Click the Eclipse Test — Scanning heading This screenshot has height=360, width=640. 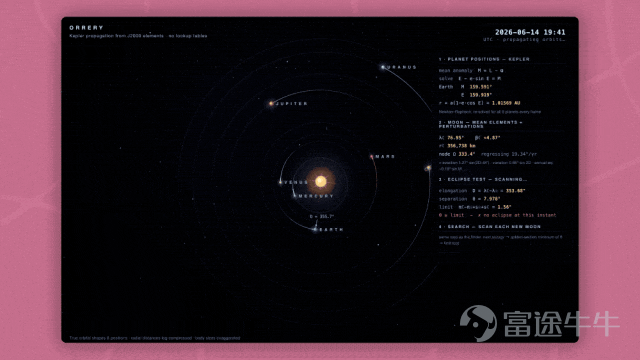click(x=483, y=179)
